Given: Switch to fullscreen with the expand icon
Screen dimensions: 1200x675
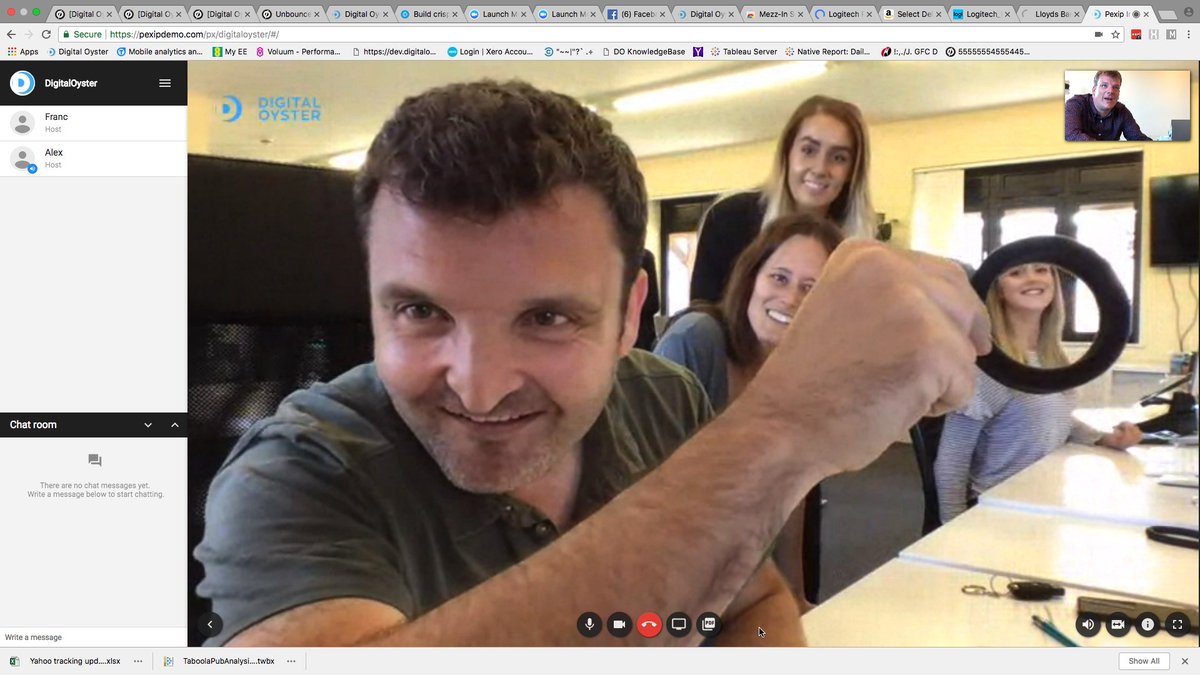Looking at the screenshot, I should coord(1178,624).
